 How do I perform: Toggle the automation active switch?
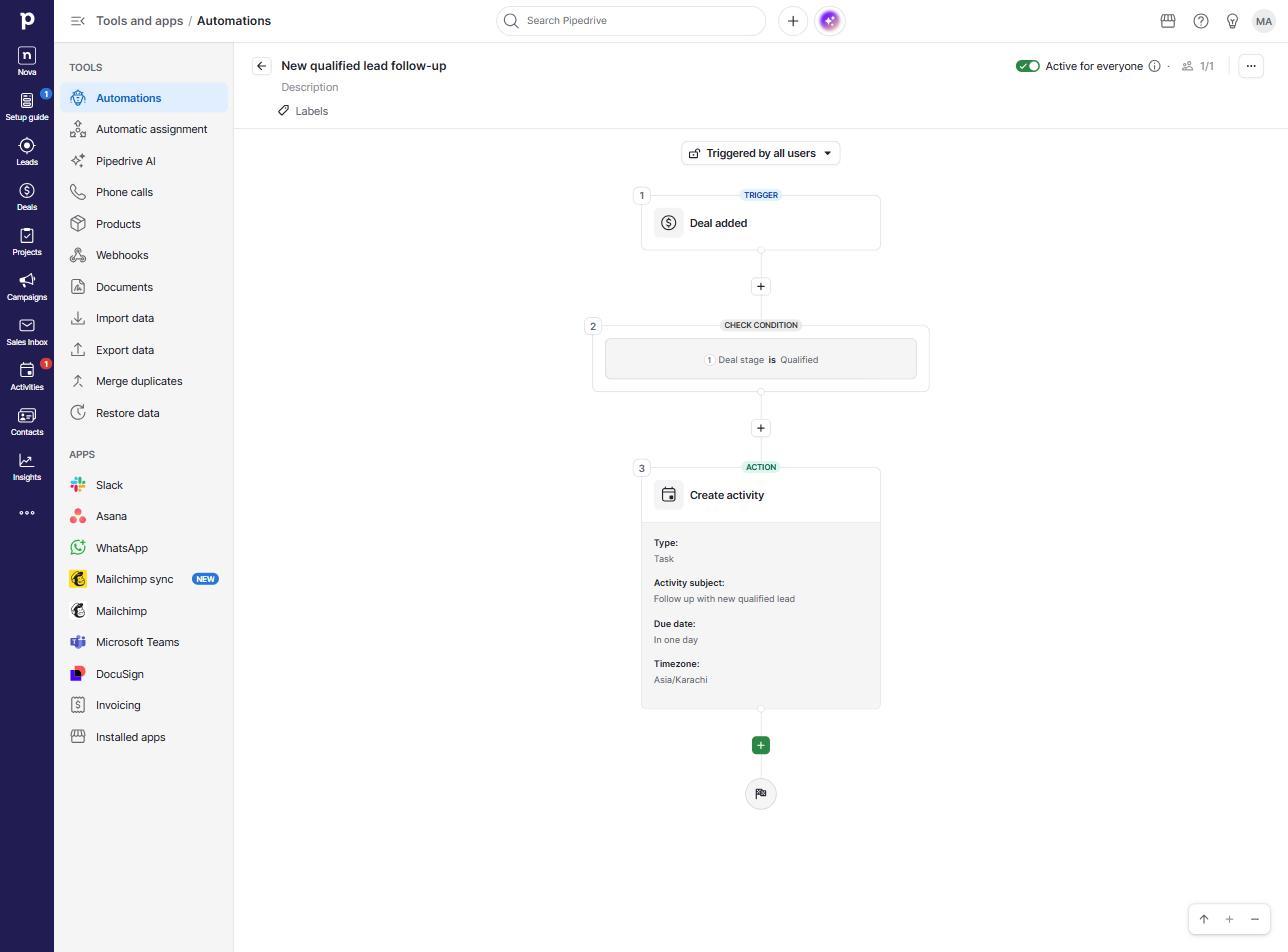[1028, 66]
